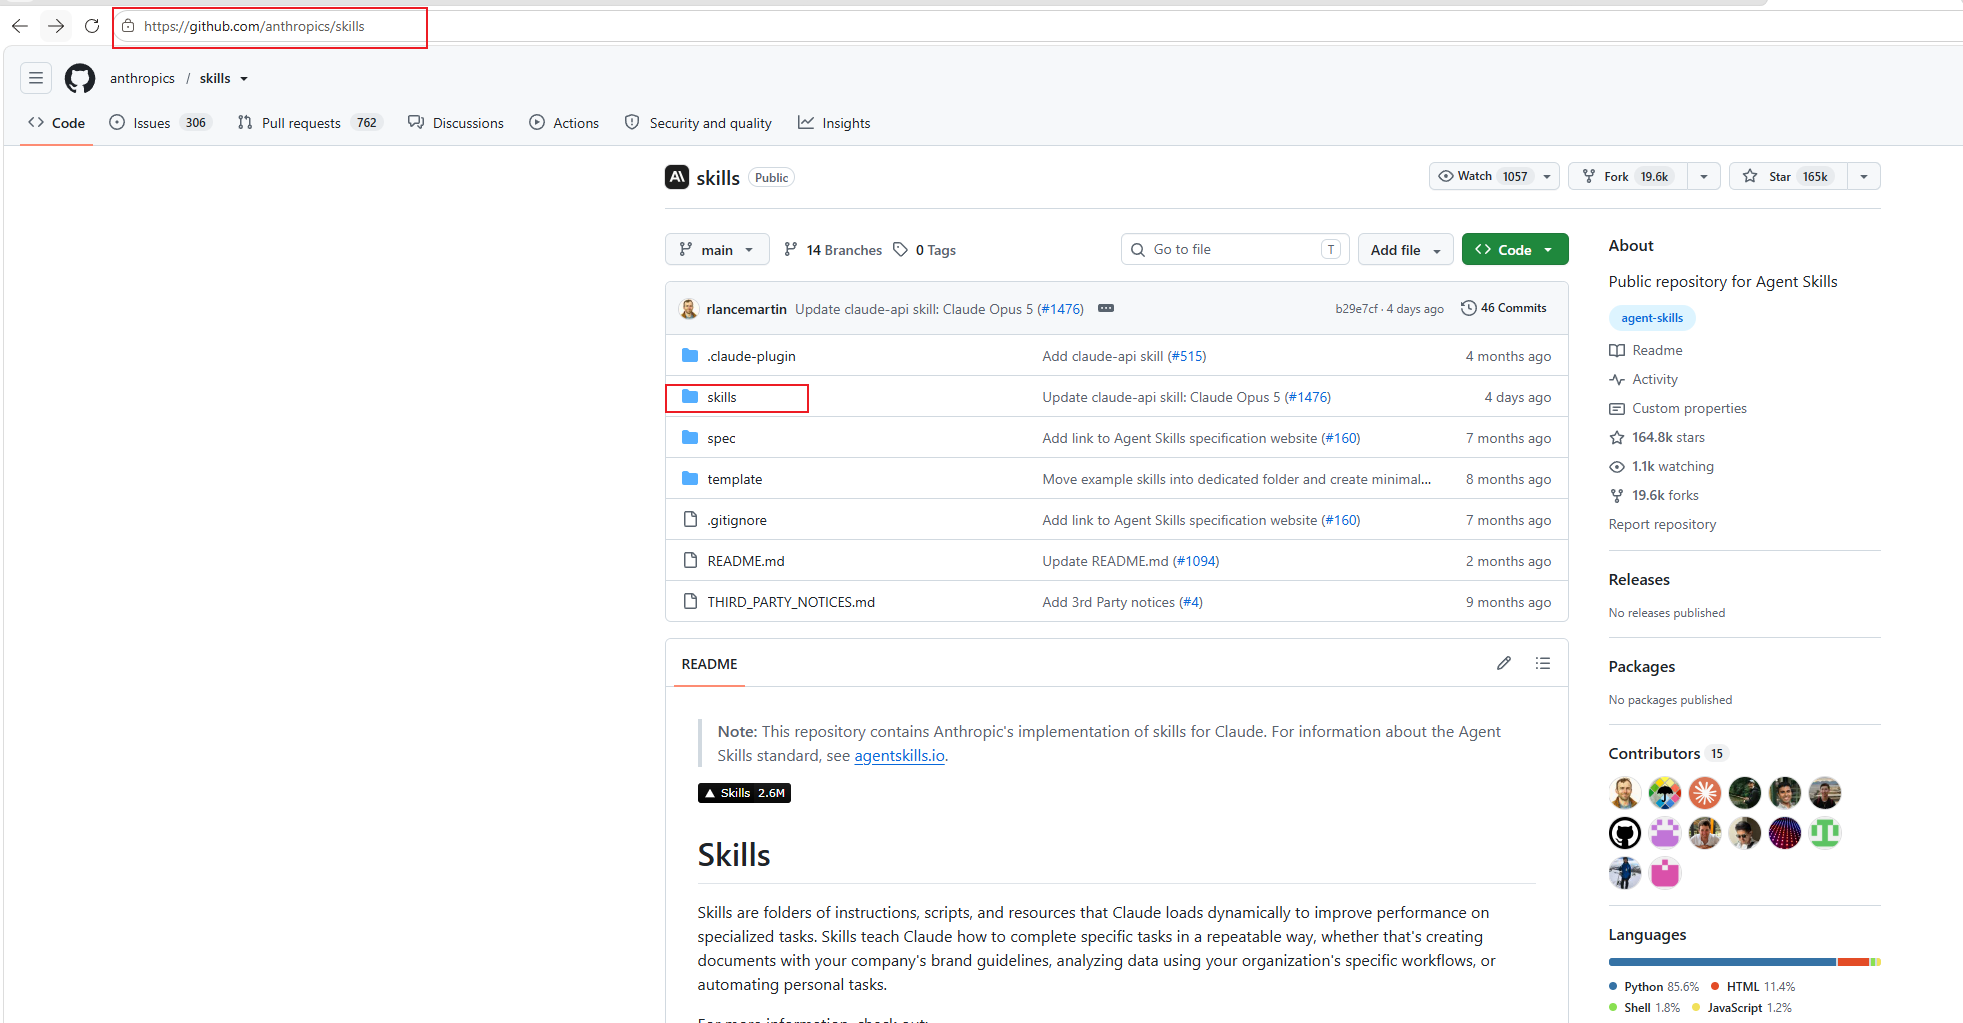1963x1023 pixels.
Task: Star the skills repository
Action: (x=1788, y=176)
